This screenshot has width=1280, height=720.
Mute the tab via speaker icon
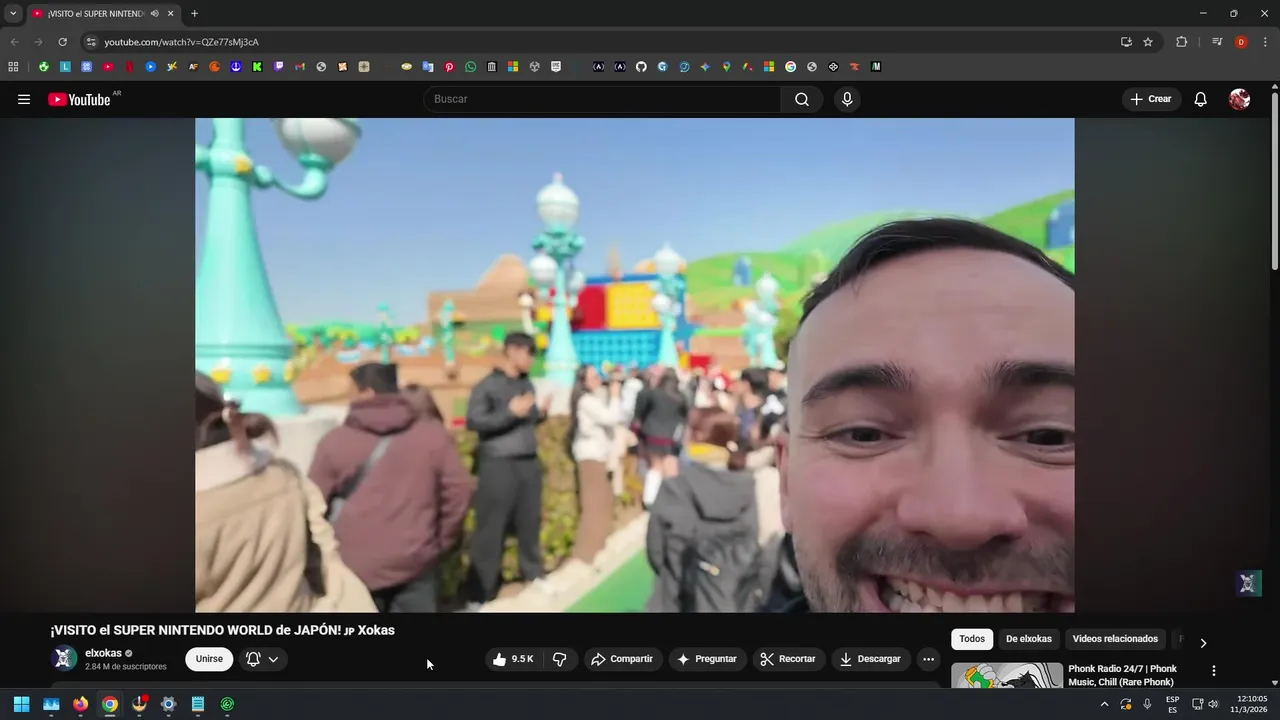pyautogui.click(x=154, y=14)
